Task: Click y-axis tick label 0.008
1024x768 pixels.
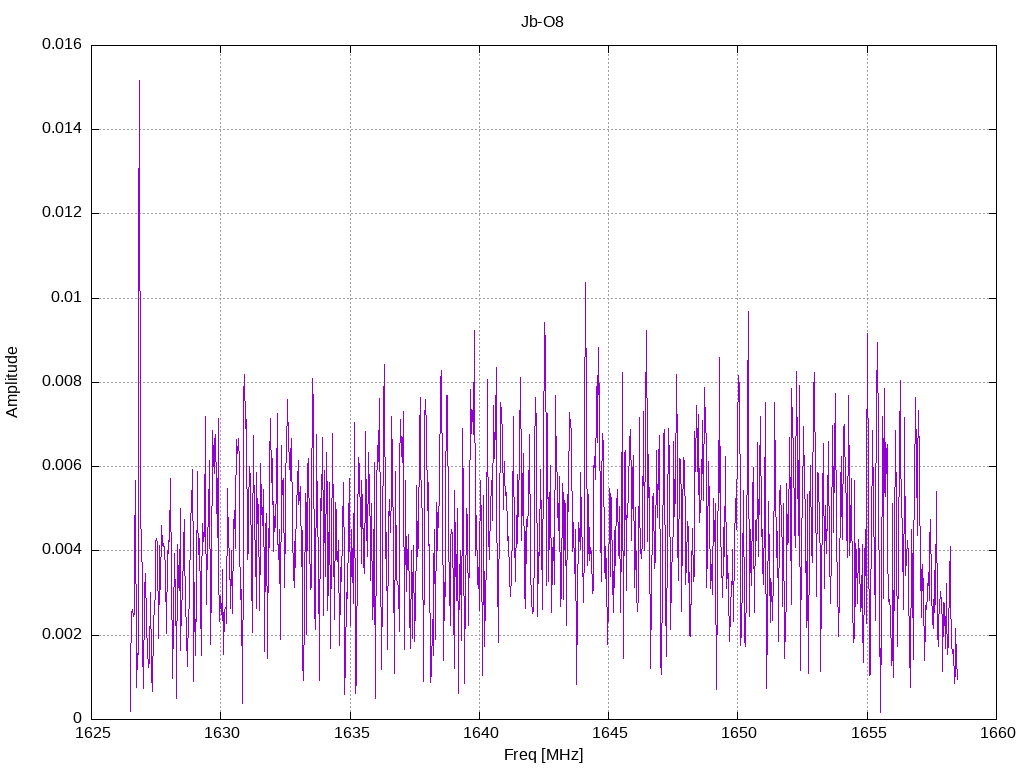Action: coord(62,382)
